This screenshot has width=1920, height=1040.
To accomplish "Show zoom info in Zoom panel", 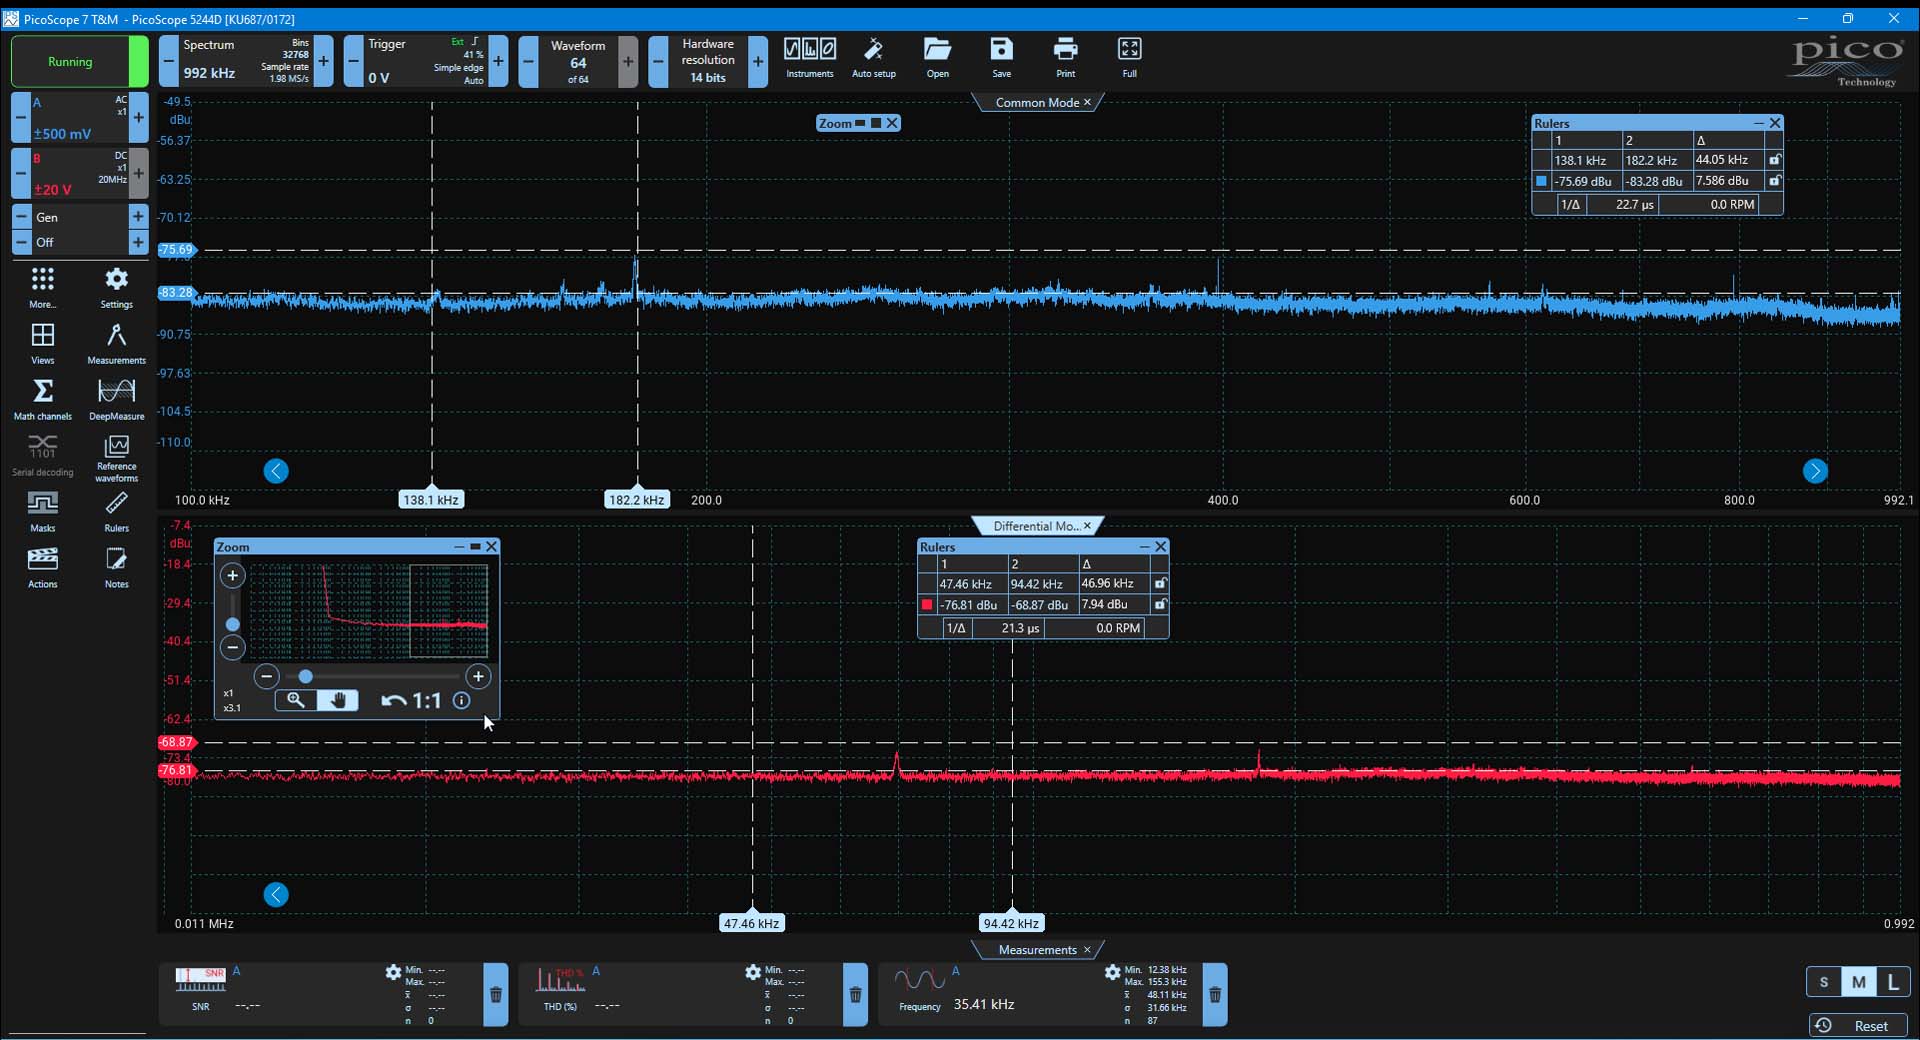I will tap(461, 701).
